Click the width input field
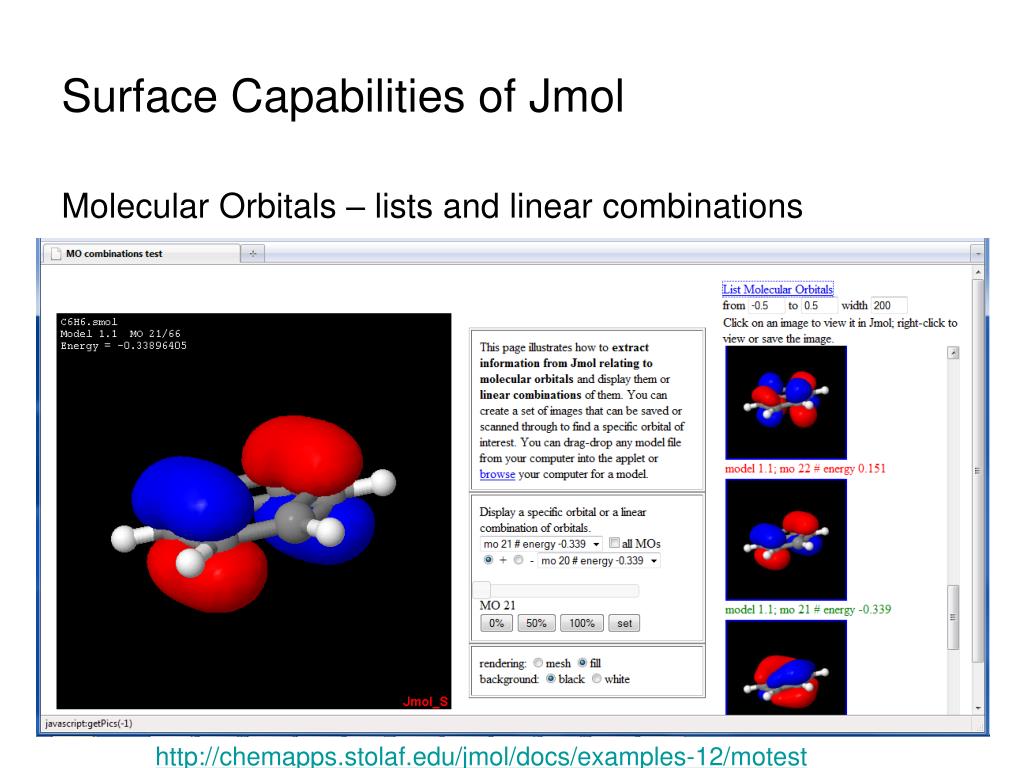Screen dimensions: 1024x768 click(x=889, y=306)
